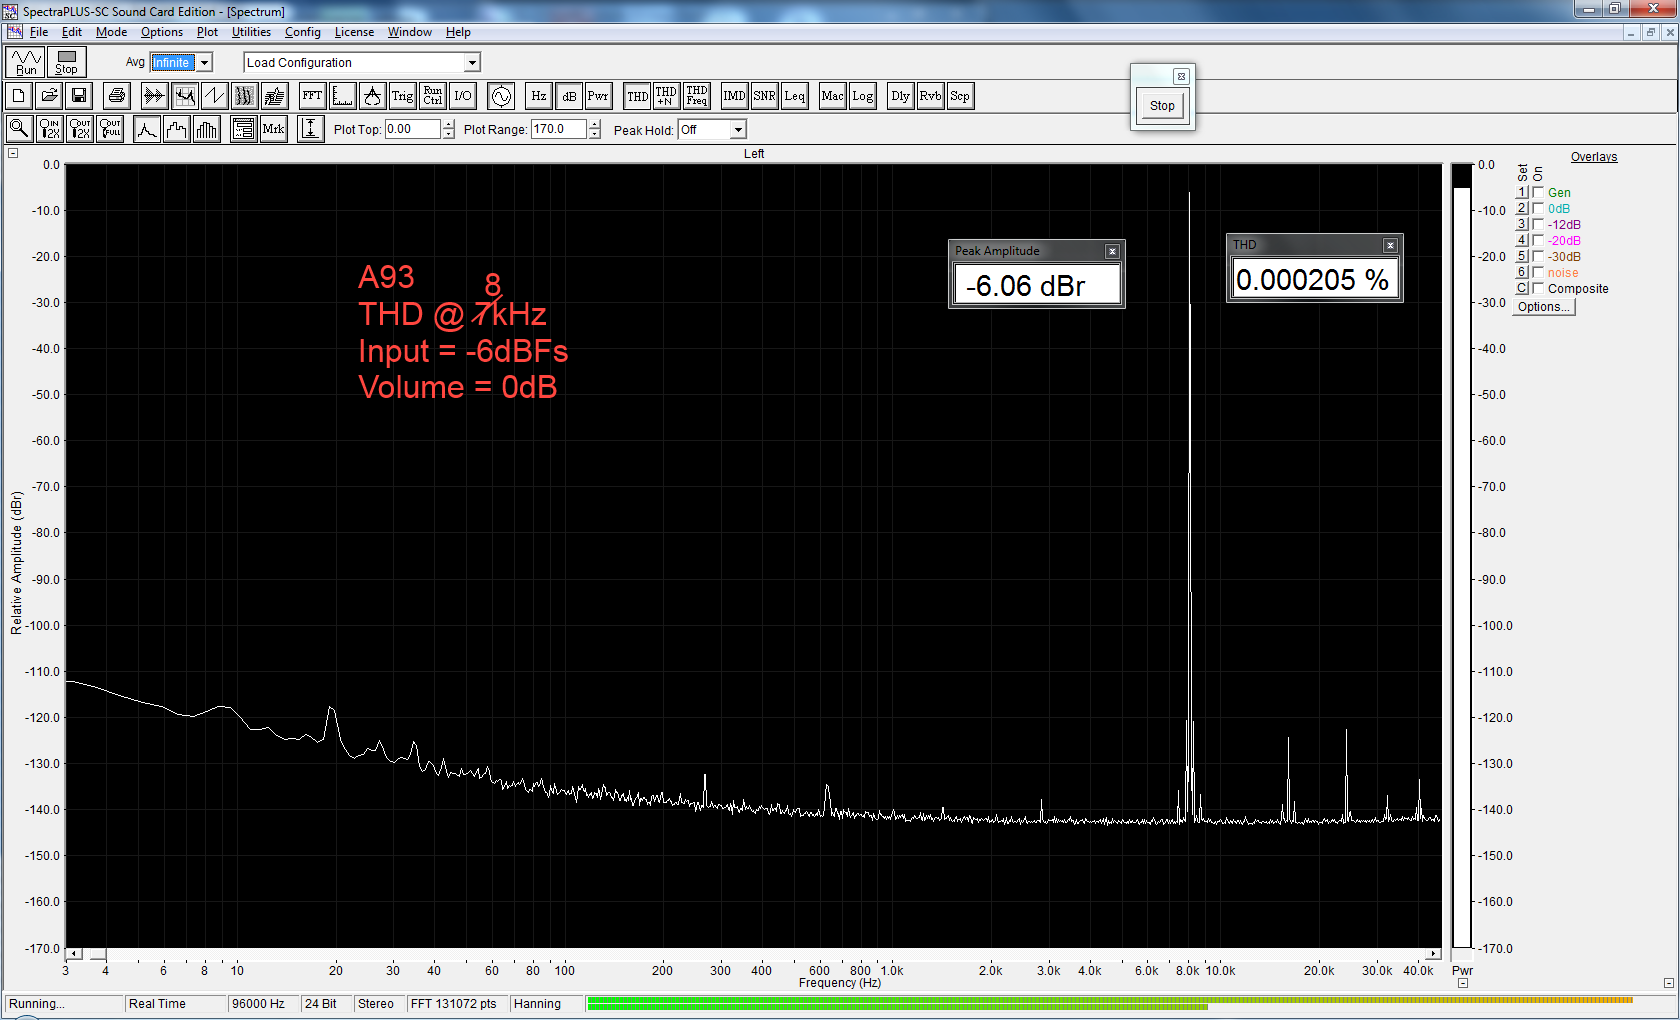Expand the Load Configuration dropdown
This screenshot has width=1680, height=1020.
471,62
